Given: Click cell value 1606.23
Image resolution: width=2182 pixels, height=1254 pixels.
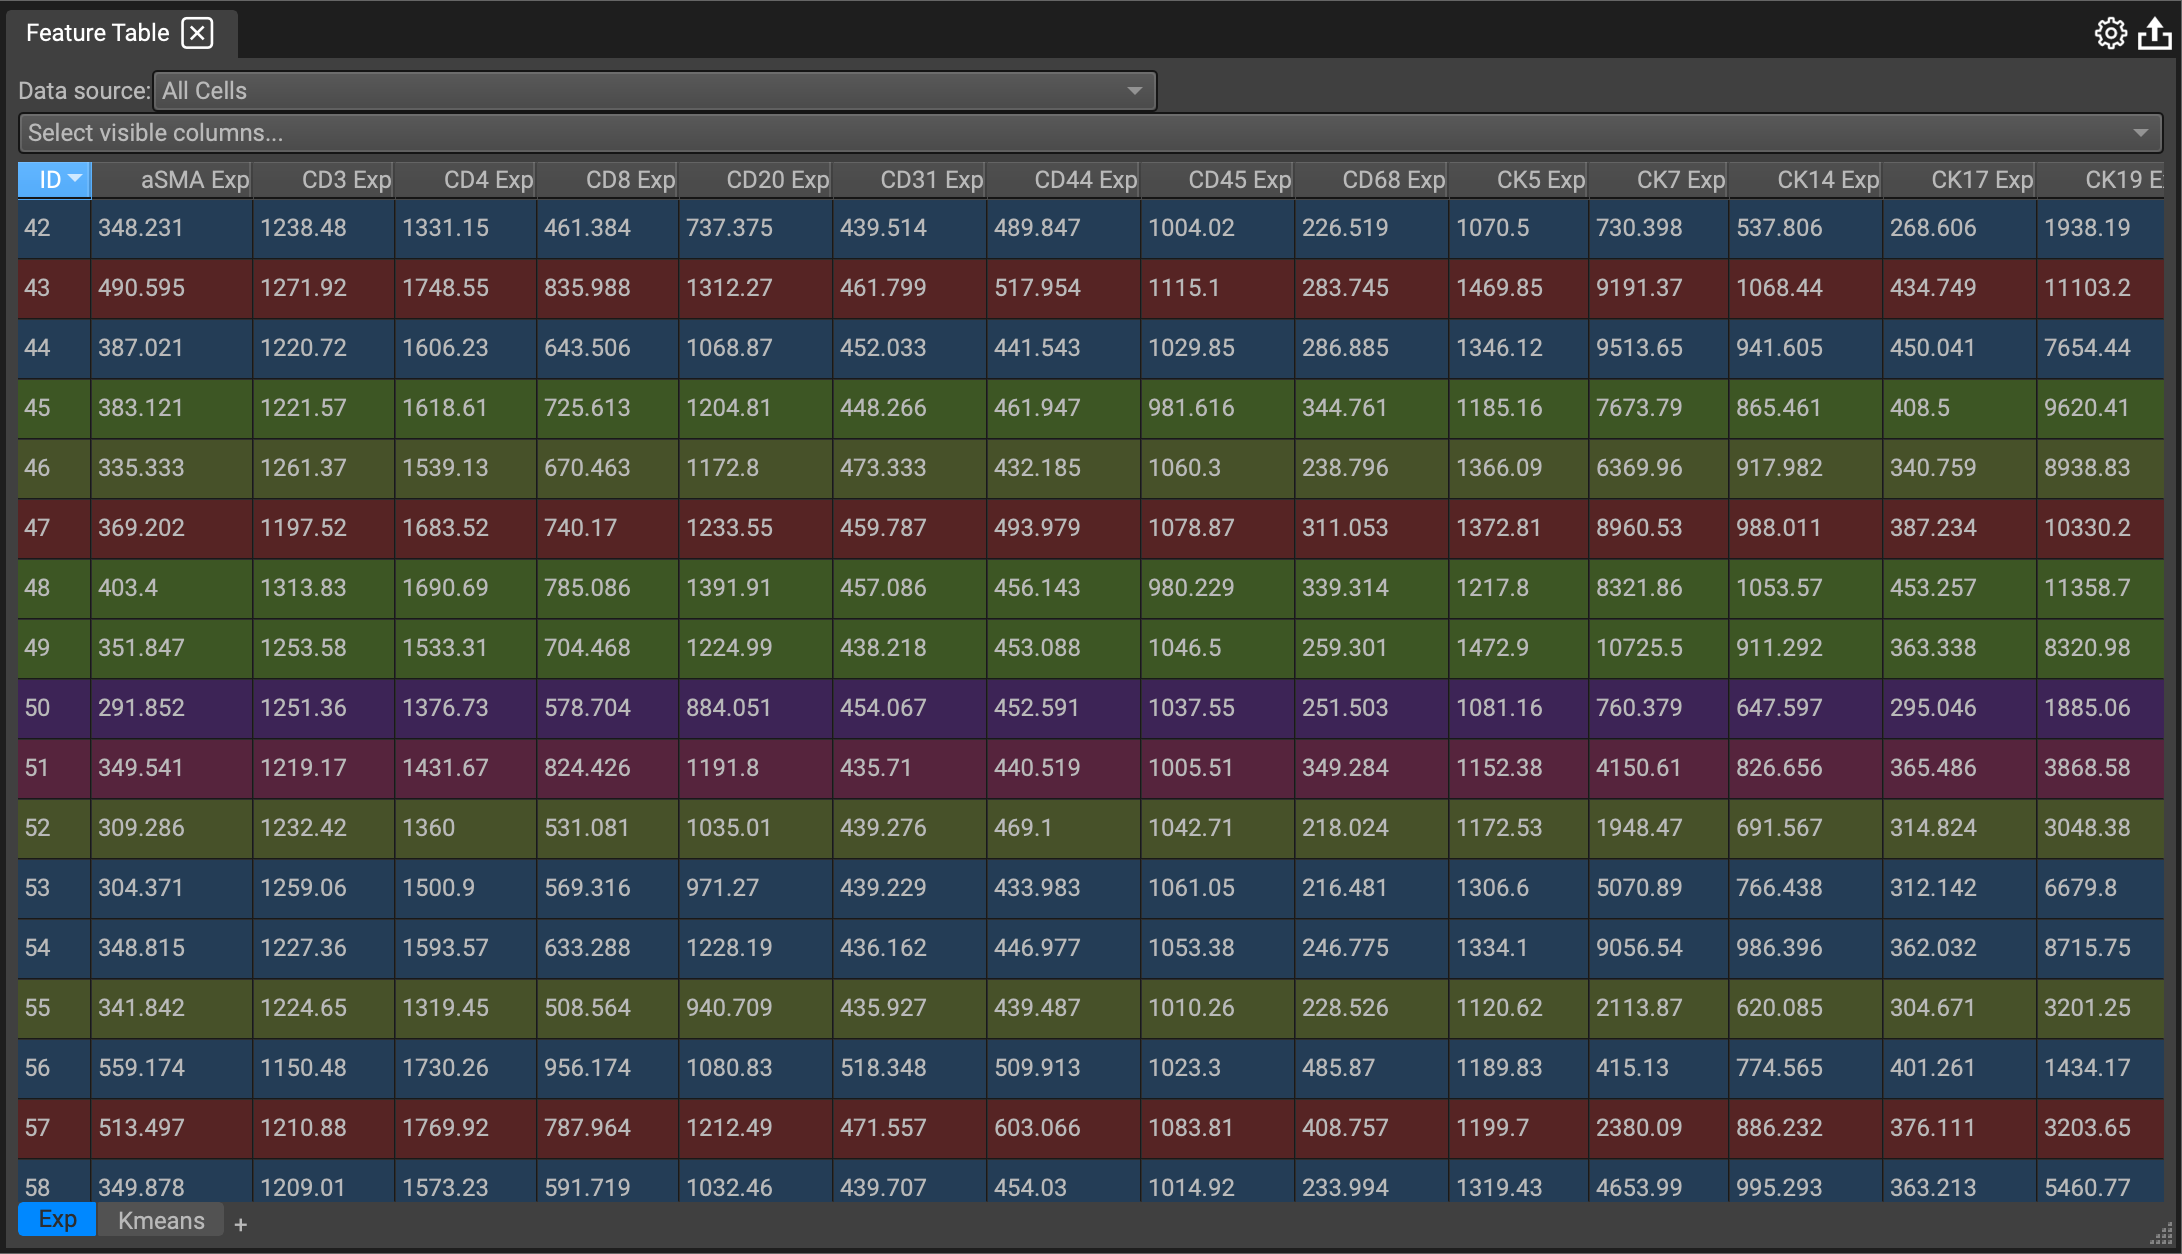Looking at the screenshot, I should (x=445, y=348).
